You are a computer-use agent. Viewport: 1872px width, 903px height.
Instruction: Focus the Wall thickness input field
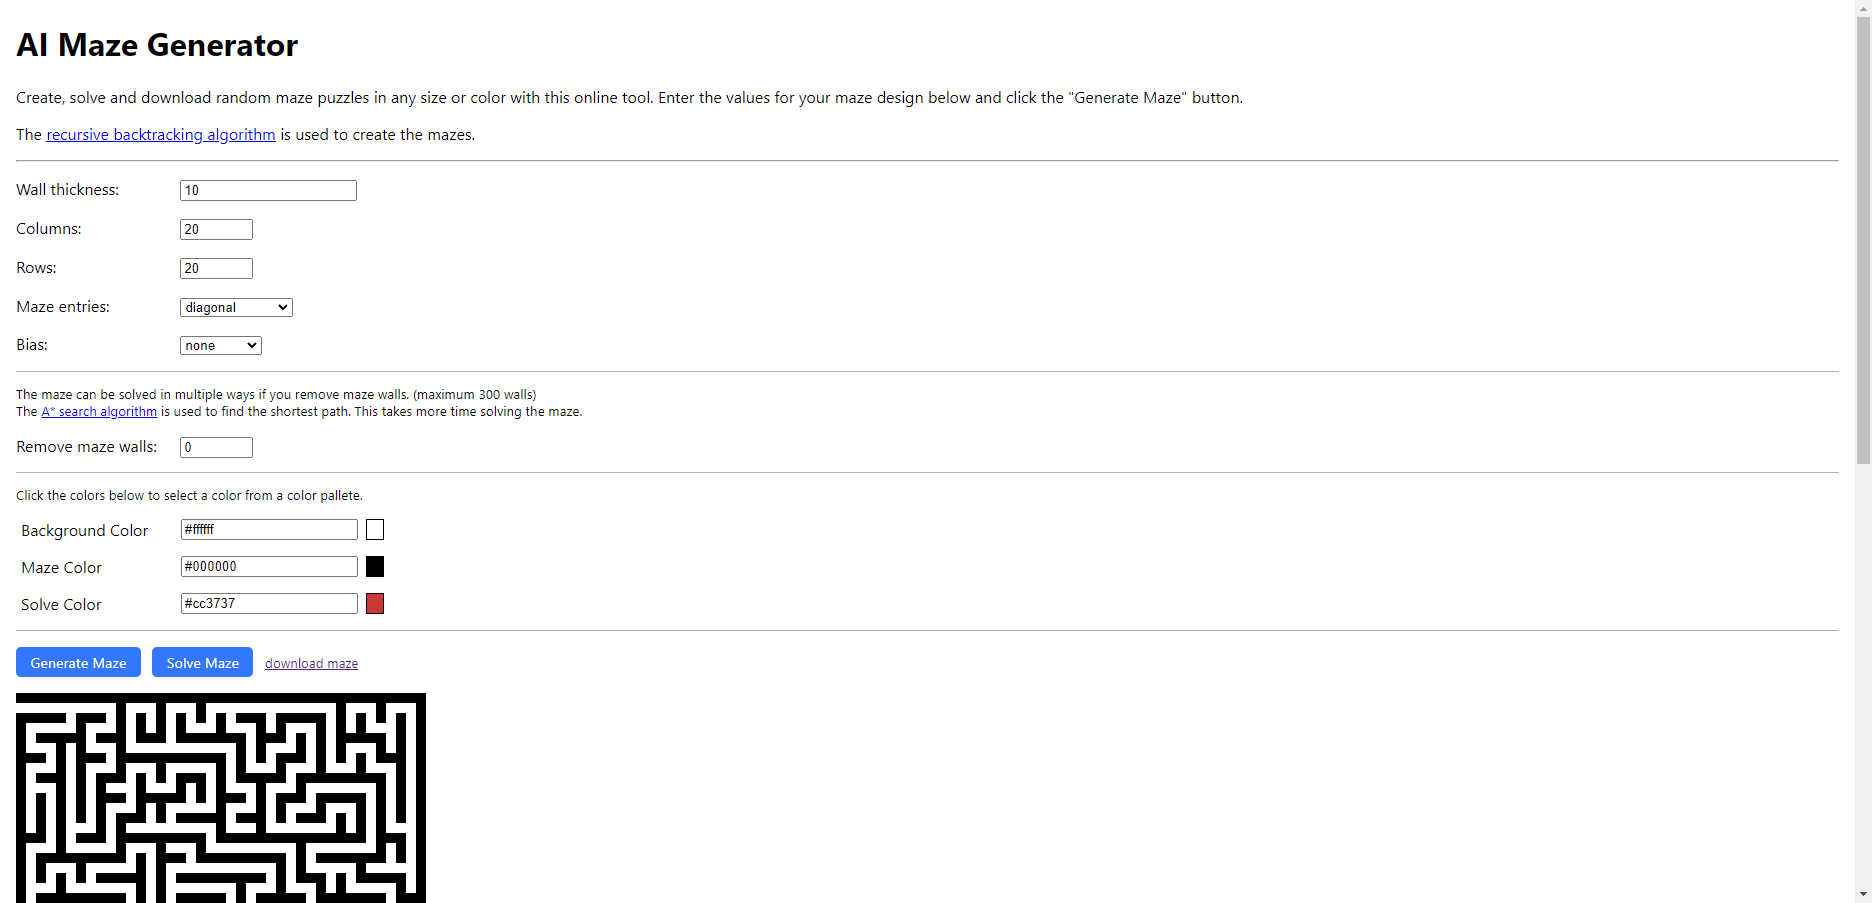[268, 191]
